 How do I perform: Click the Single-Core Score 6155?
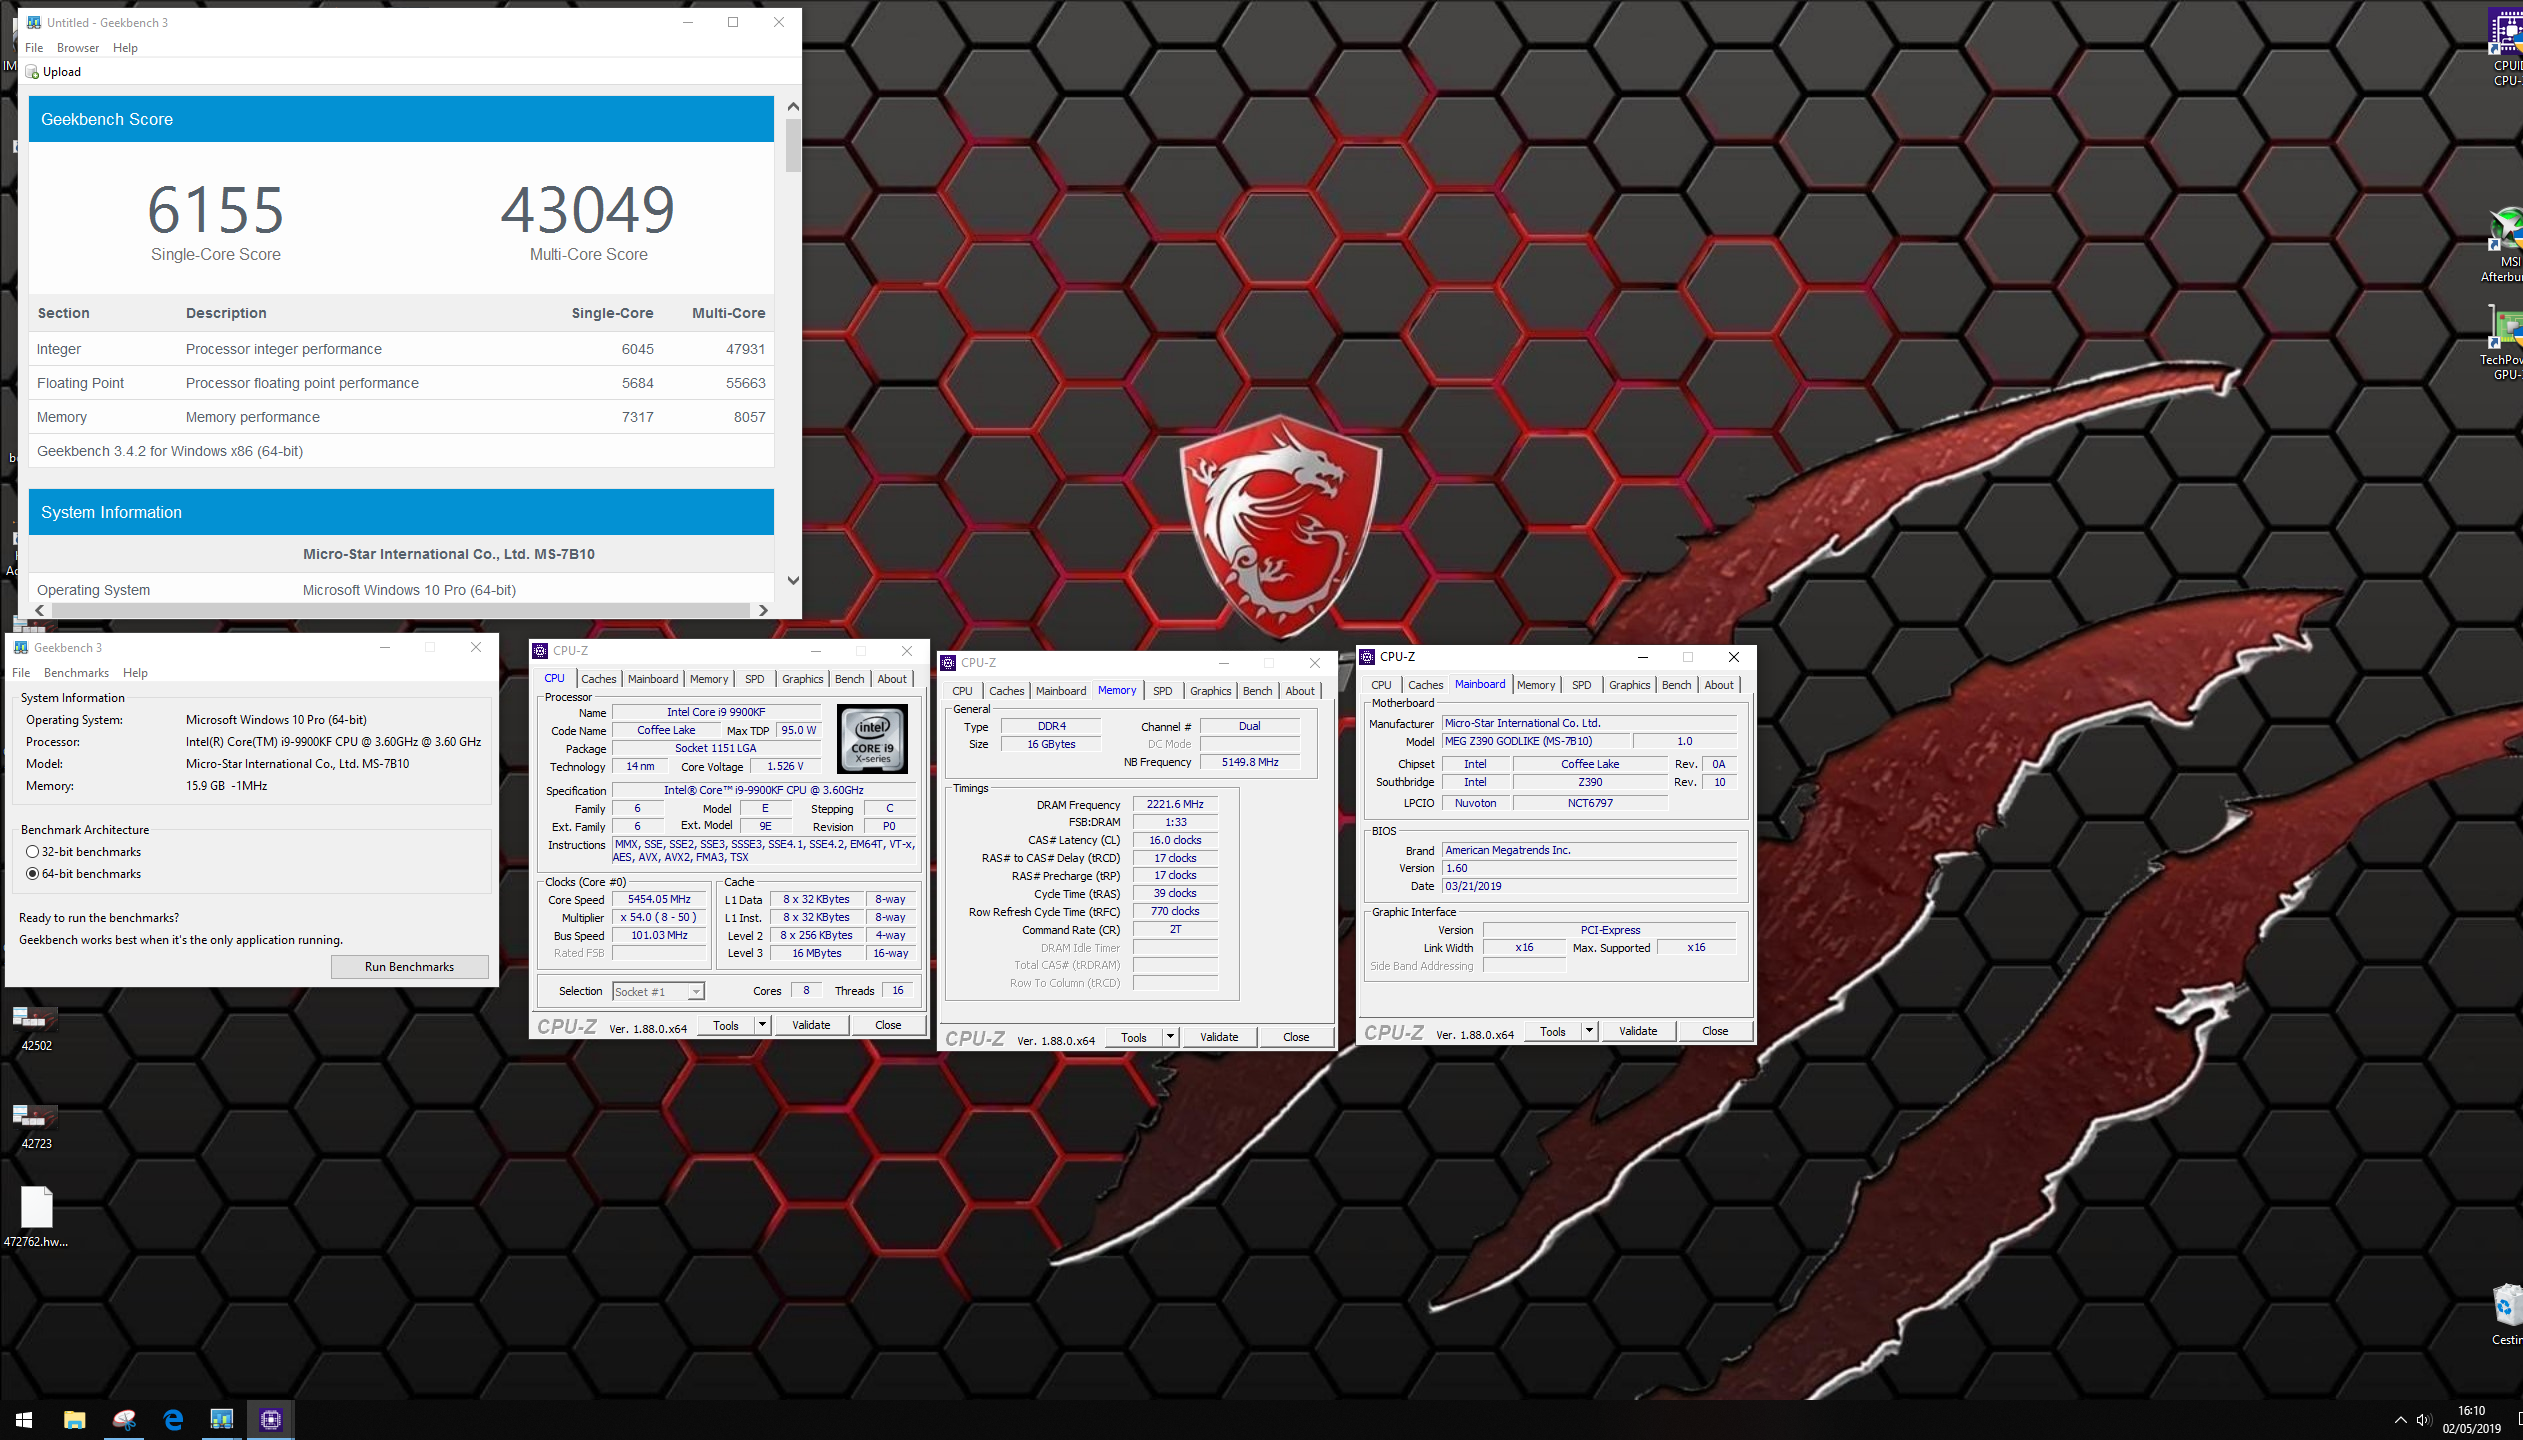click(216, 210)
